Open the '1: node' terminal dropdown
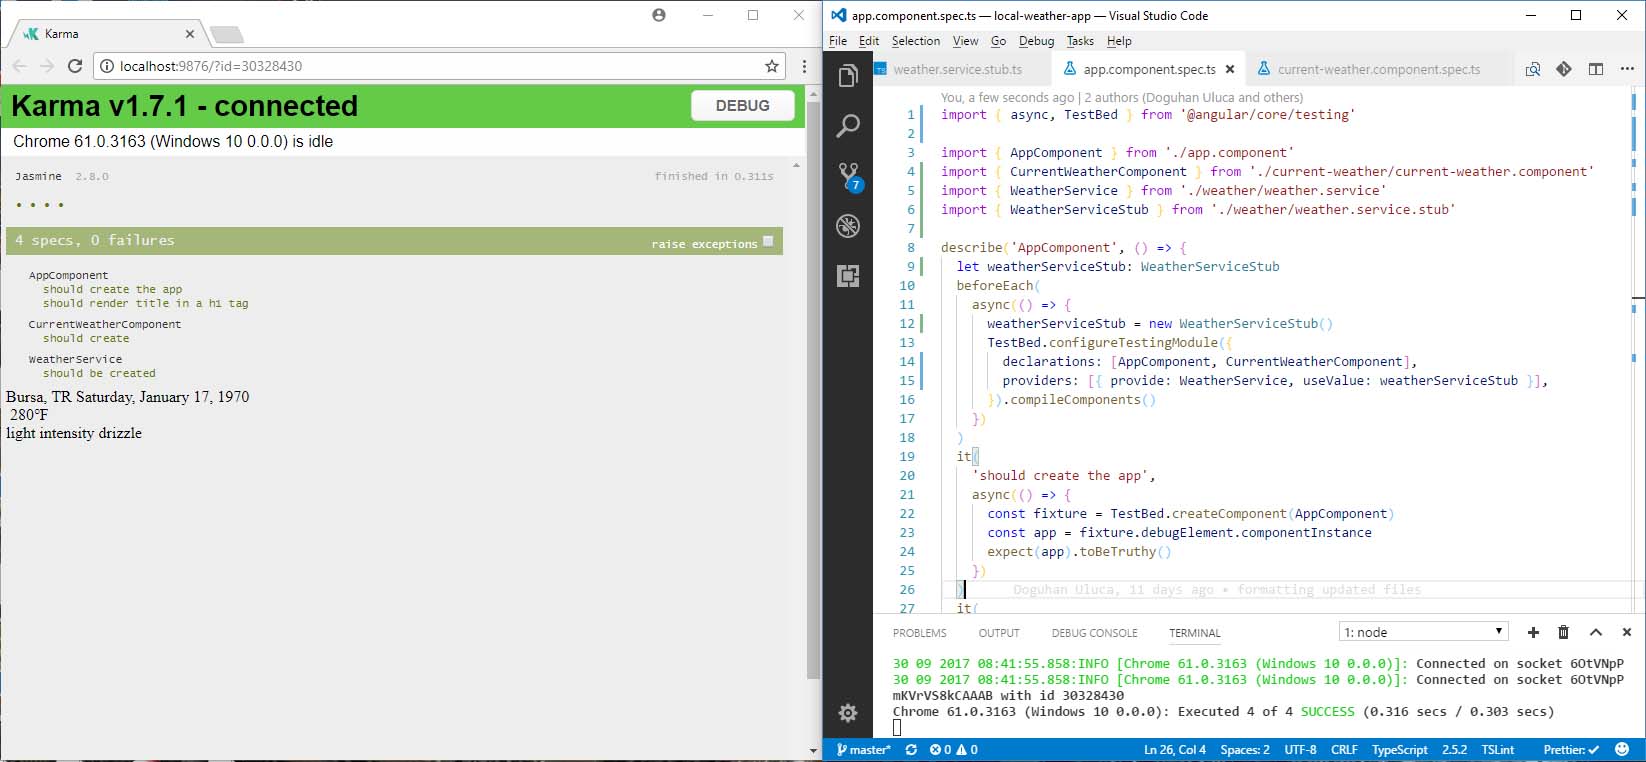Screen dimensions: 1646x762 click(1423, 632)
